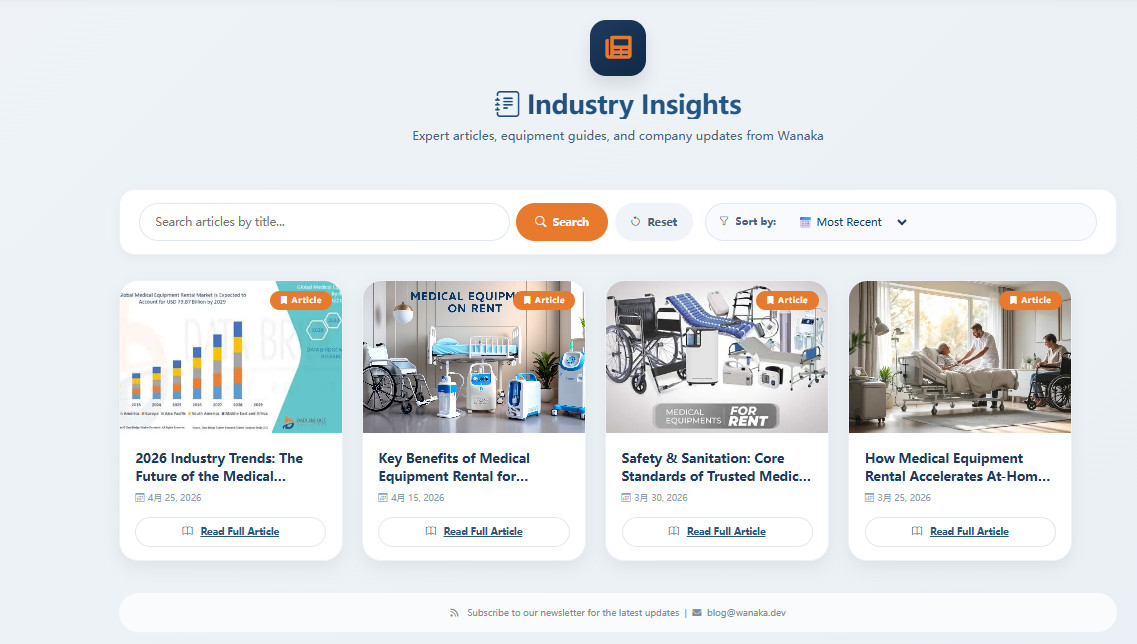Image resolution: width=1137 pixels, height=644 pixels.
Task: Click the Reset button
Action: tap(654, 222)
